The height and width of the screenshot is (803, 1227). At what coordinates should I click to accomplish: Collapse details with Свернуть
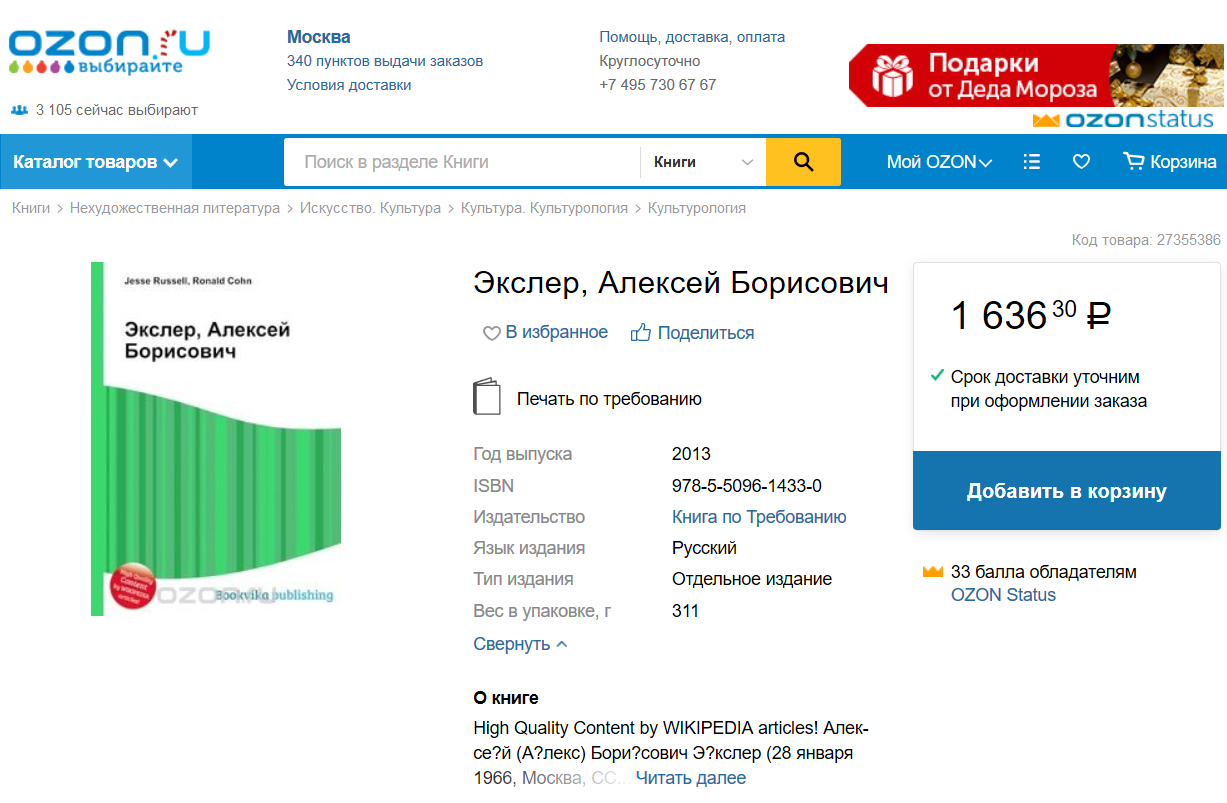(x=520, y=644)
